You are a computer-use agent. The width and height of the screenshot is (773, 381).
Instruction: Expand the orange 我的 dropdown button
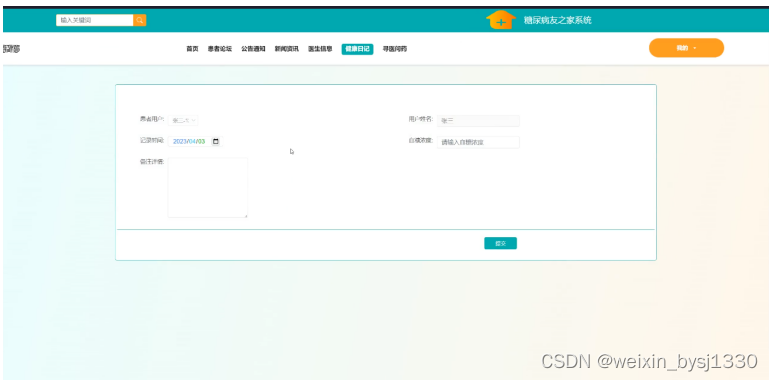(x=686, y=48)
